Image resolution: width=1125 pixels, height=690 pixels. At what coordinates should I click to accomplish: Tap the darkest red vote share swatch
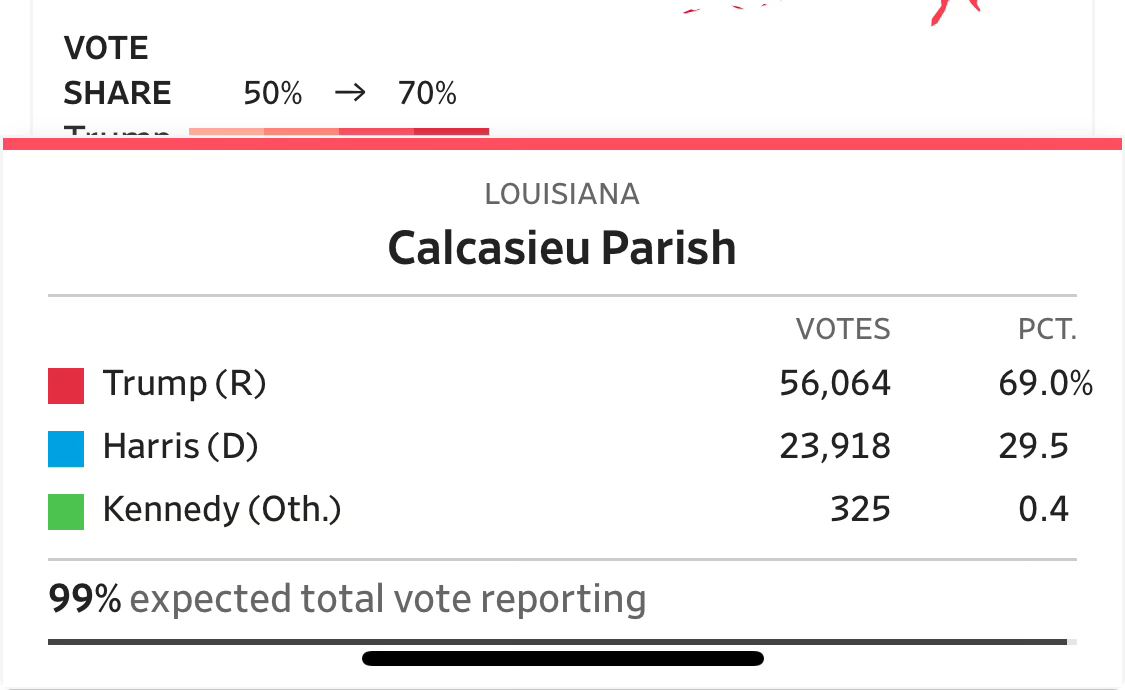451,131
